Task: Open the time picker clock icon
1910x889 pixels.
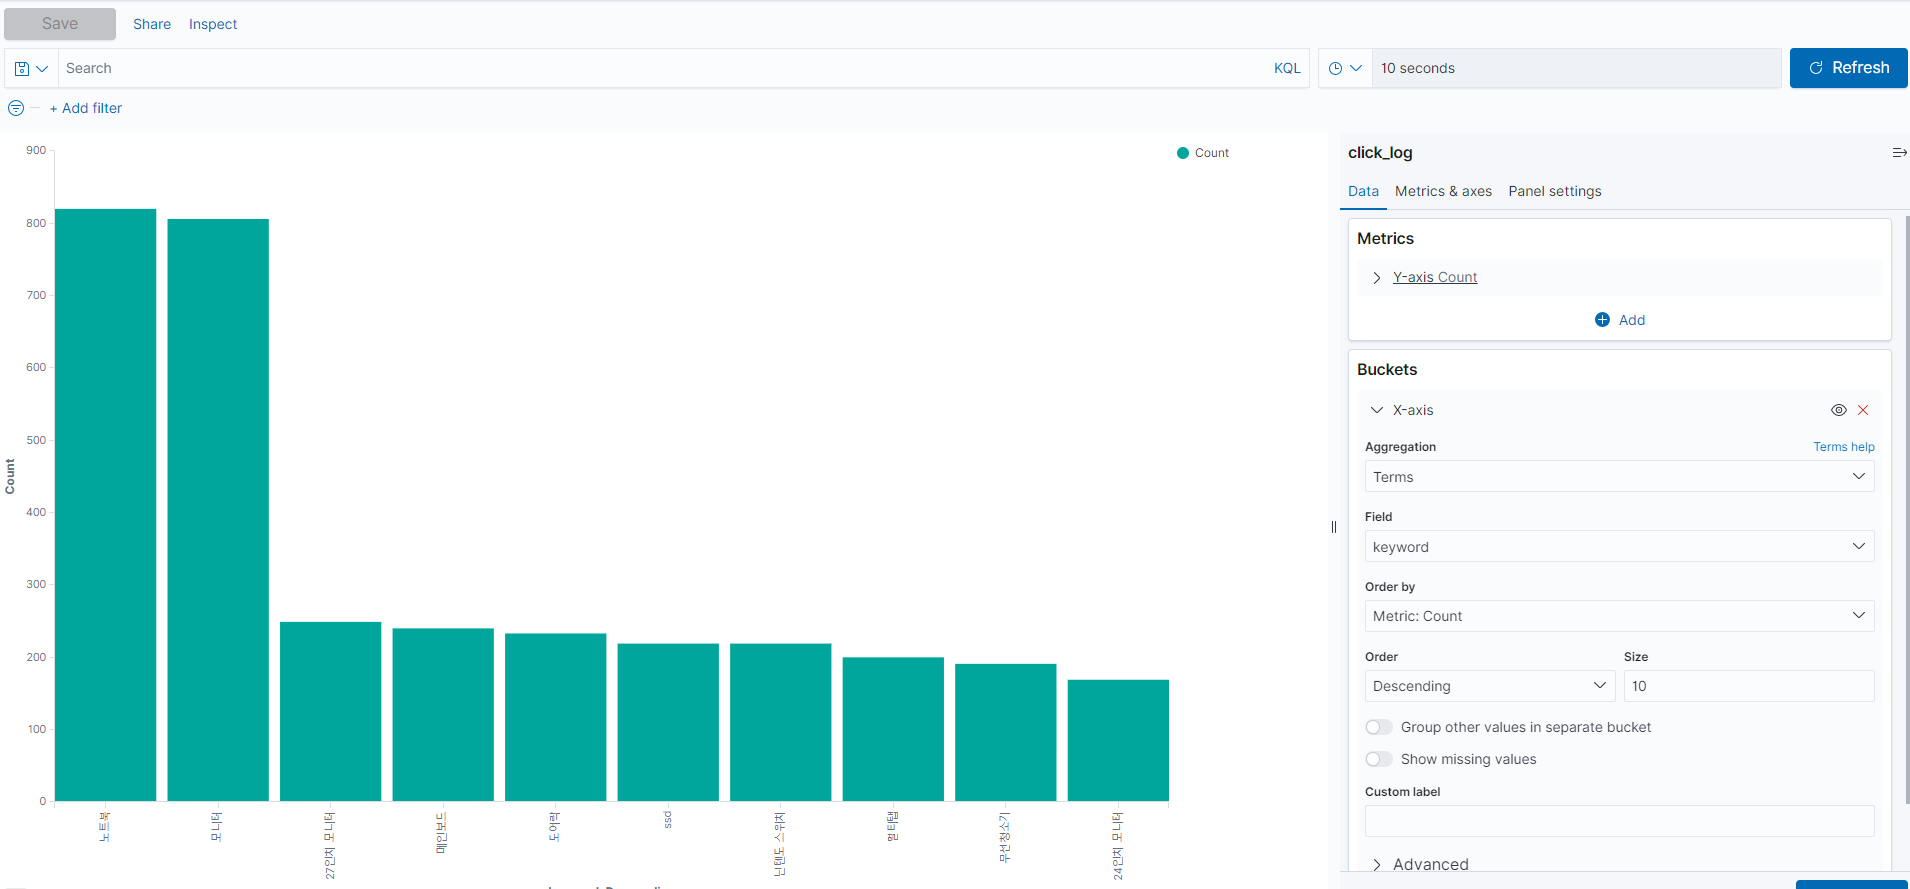Action: click(1345, 69)
